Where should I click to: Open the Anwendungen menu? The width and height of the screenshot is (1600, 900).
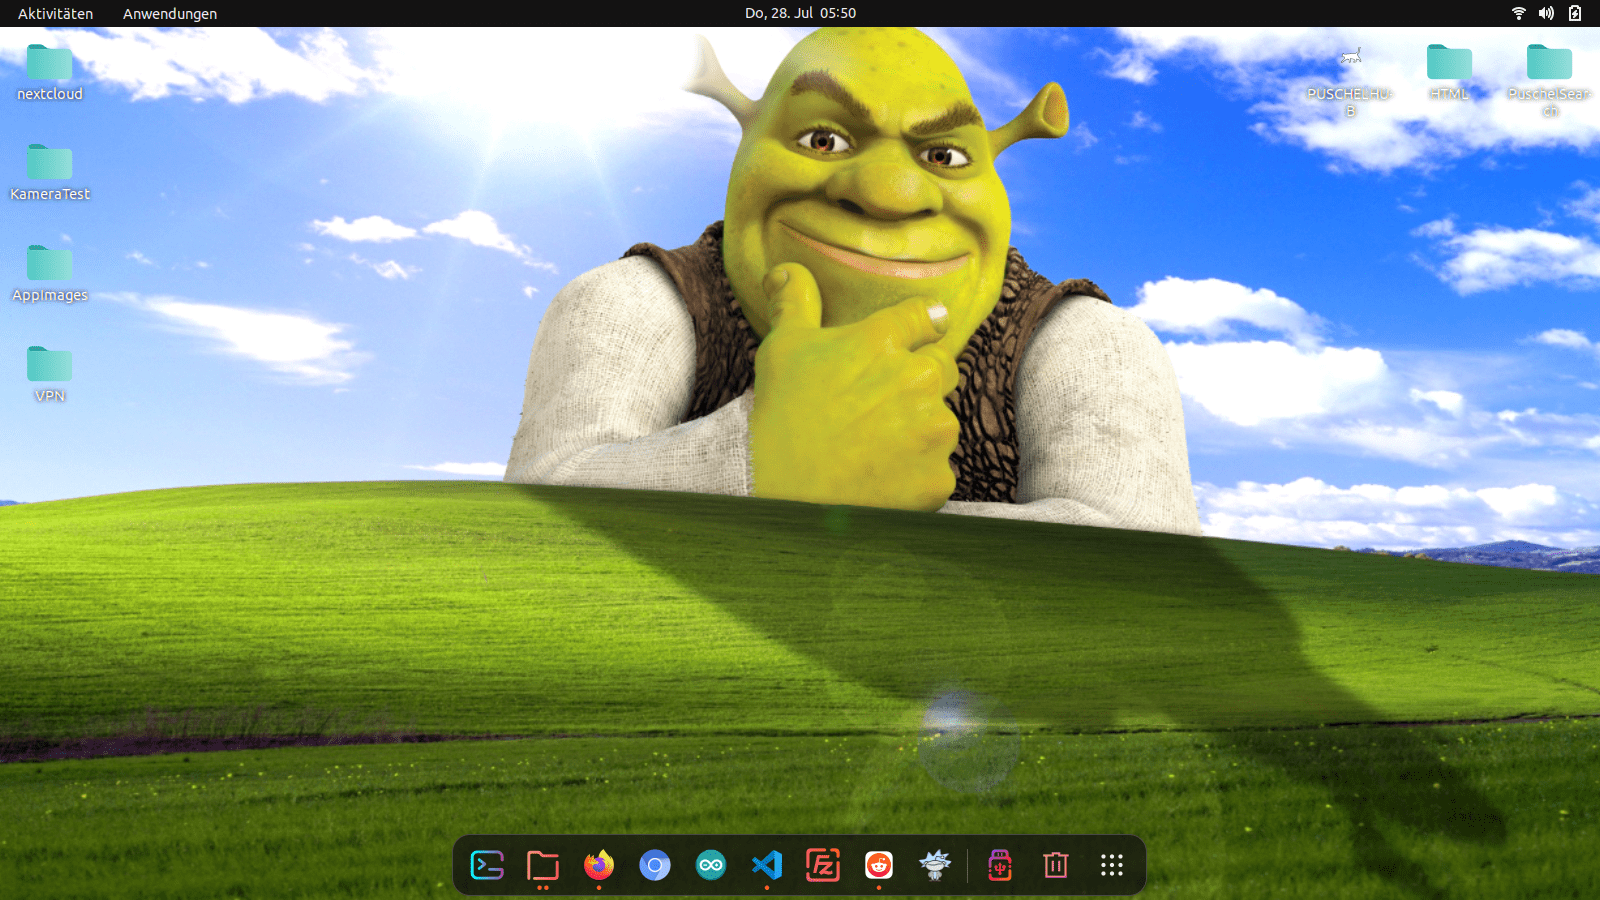(170, 13)
